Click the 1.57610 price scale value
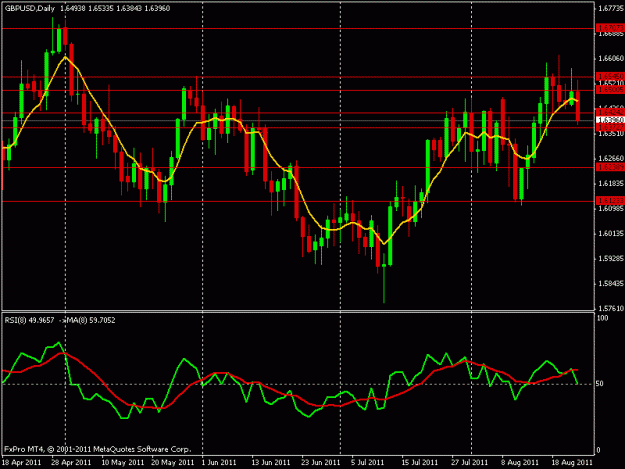Image resolution: width=625 pixels, height=469 pixels. tap(611, 308)
